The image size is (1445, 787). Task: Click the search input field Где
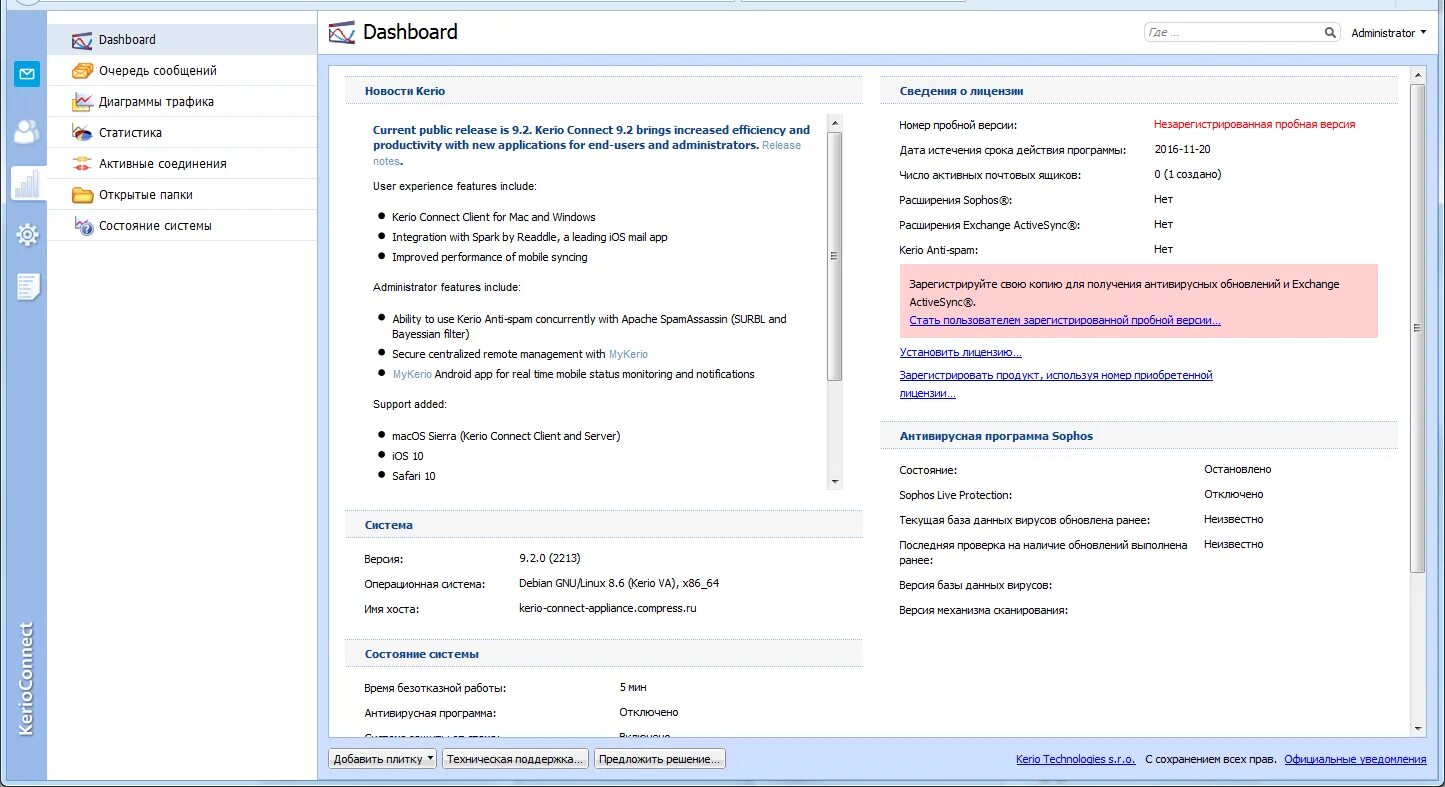click(1233, 33)
